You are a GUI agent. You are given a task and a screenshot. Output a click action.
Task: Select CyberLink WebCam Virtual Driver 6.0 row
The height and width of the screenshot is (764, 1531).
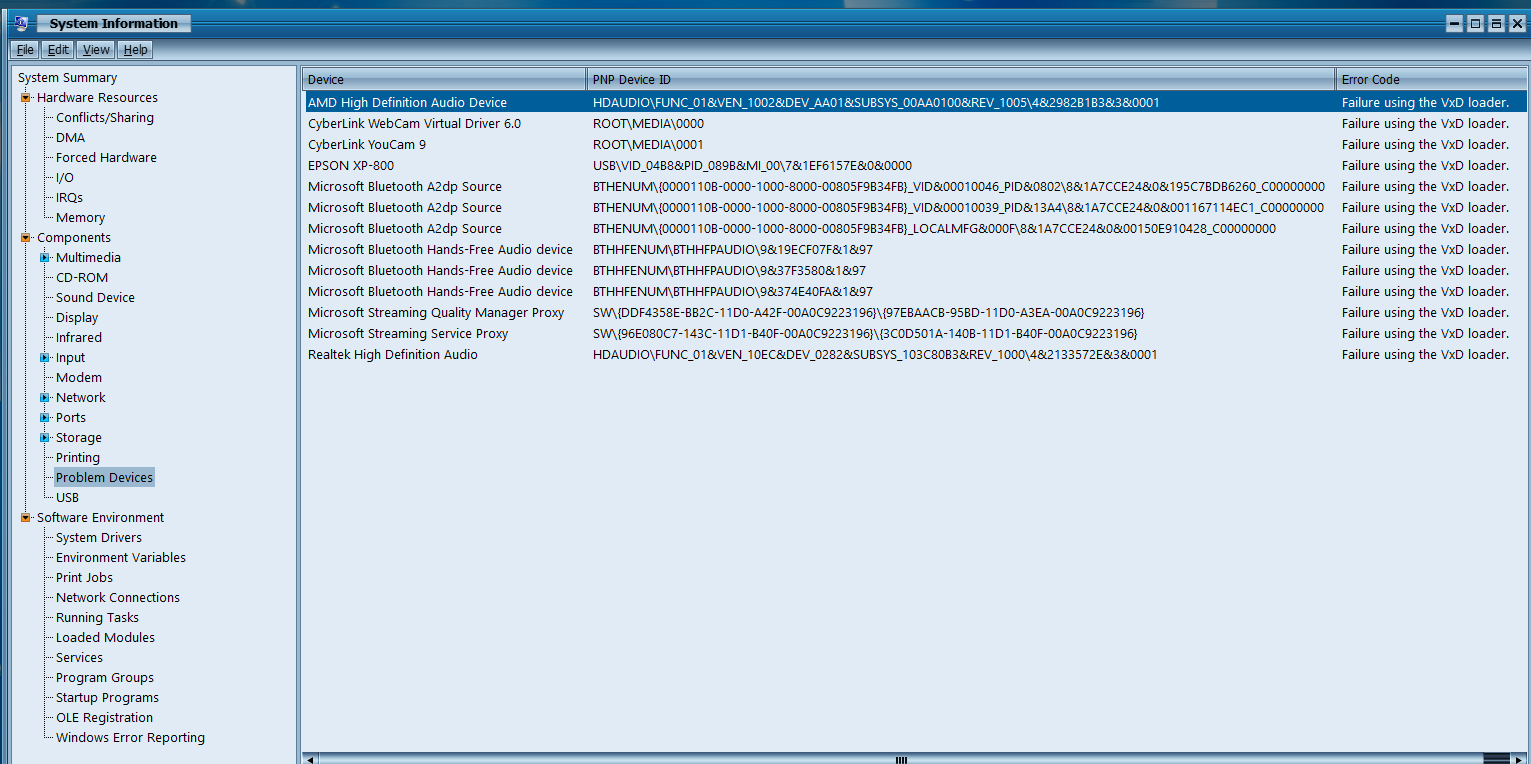click(x=915, y=124)
